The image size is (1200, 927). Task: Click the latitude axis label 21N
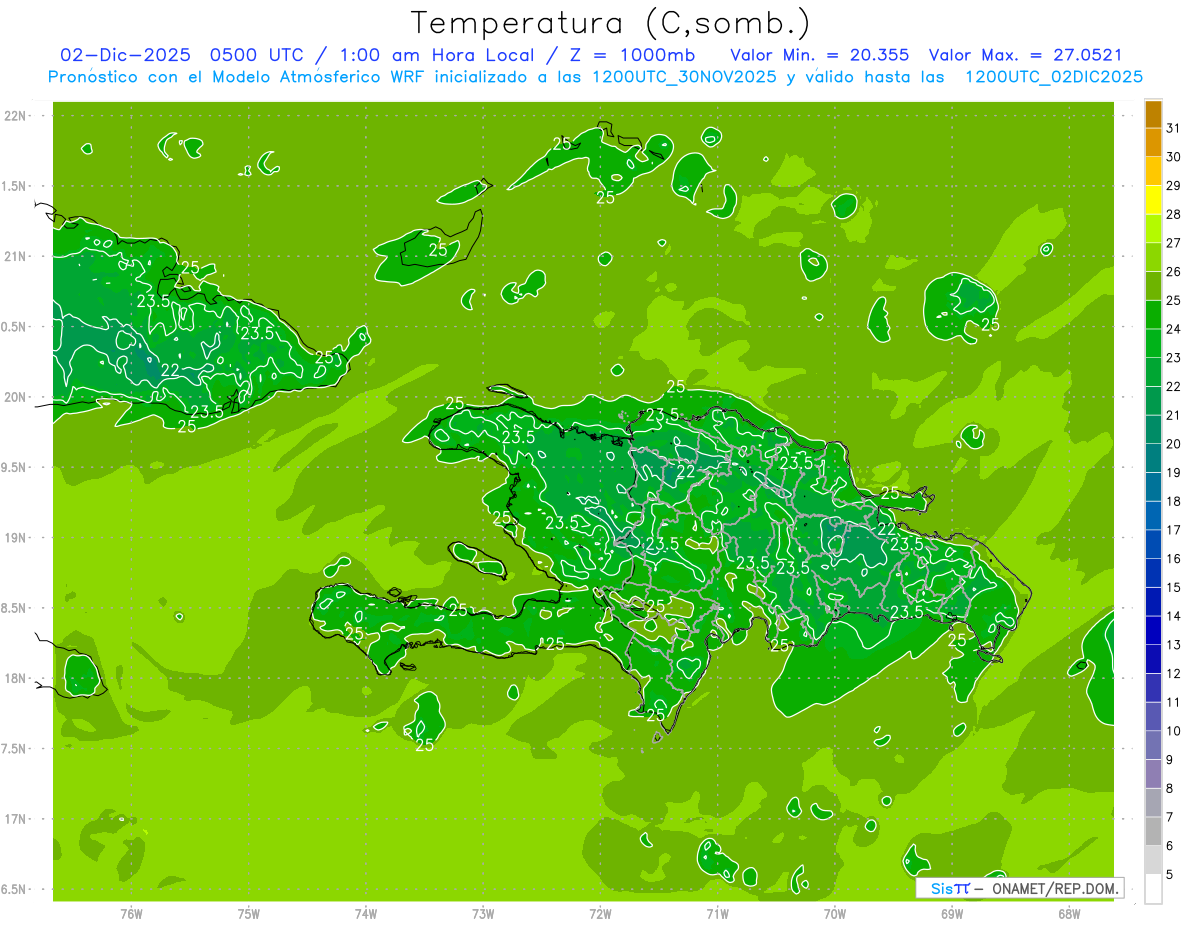[16, 256]
